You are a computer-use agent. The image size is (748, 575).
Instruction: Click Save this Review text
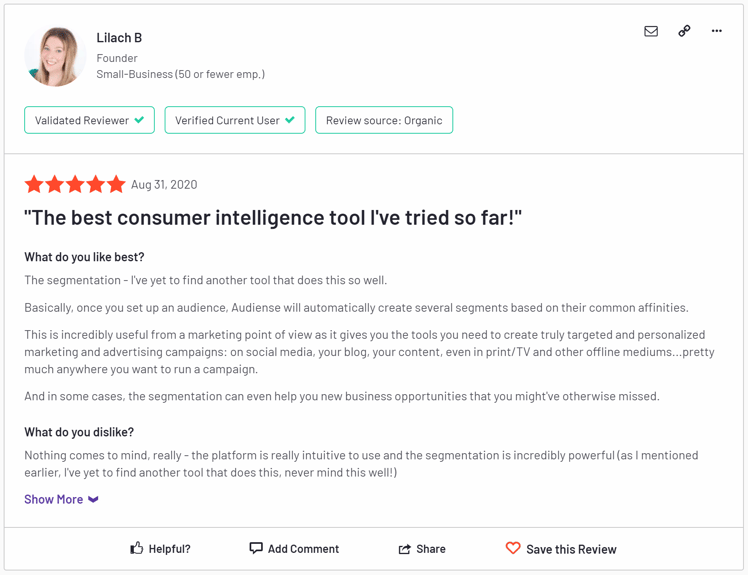point(571,549)
